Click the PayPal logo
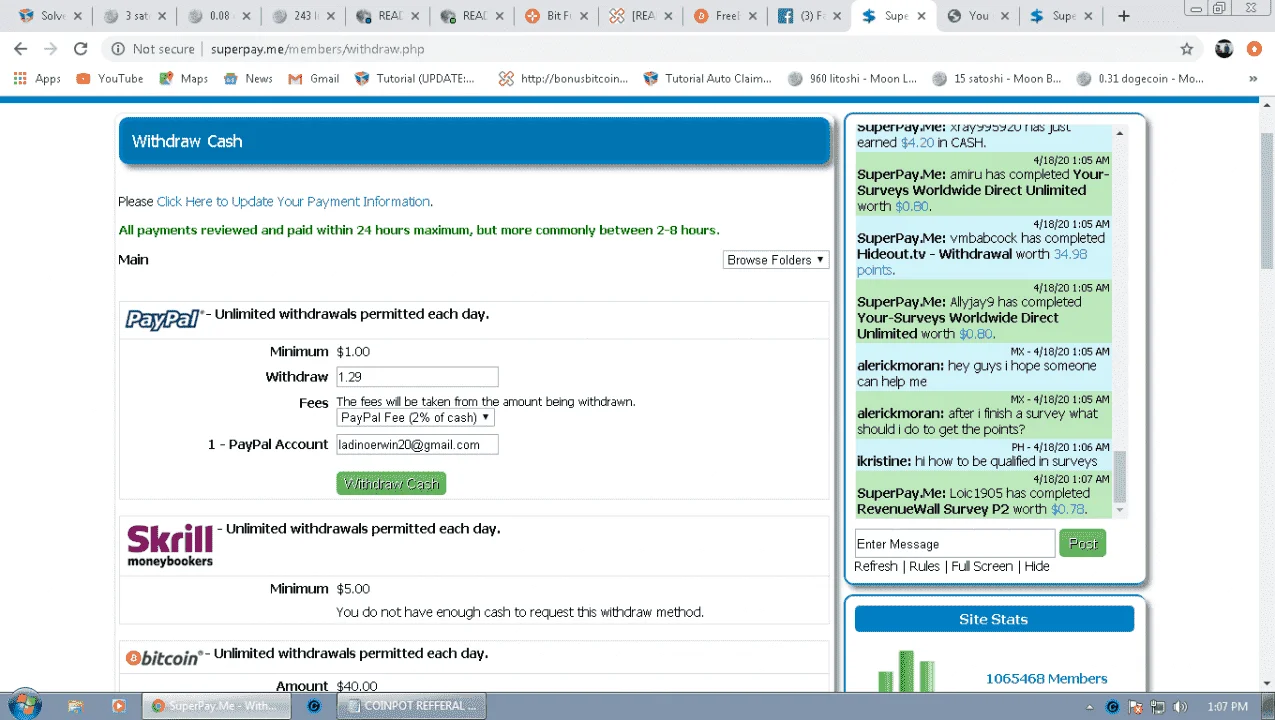 coord(164,319)
